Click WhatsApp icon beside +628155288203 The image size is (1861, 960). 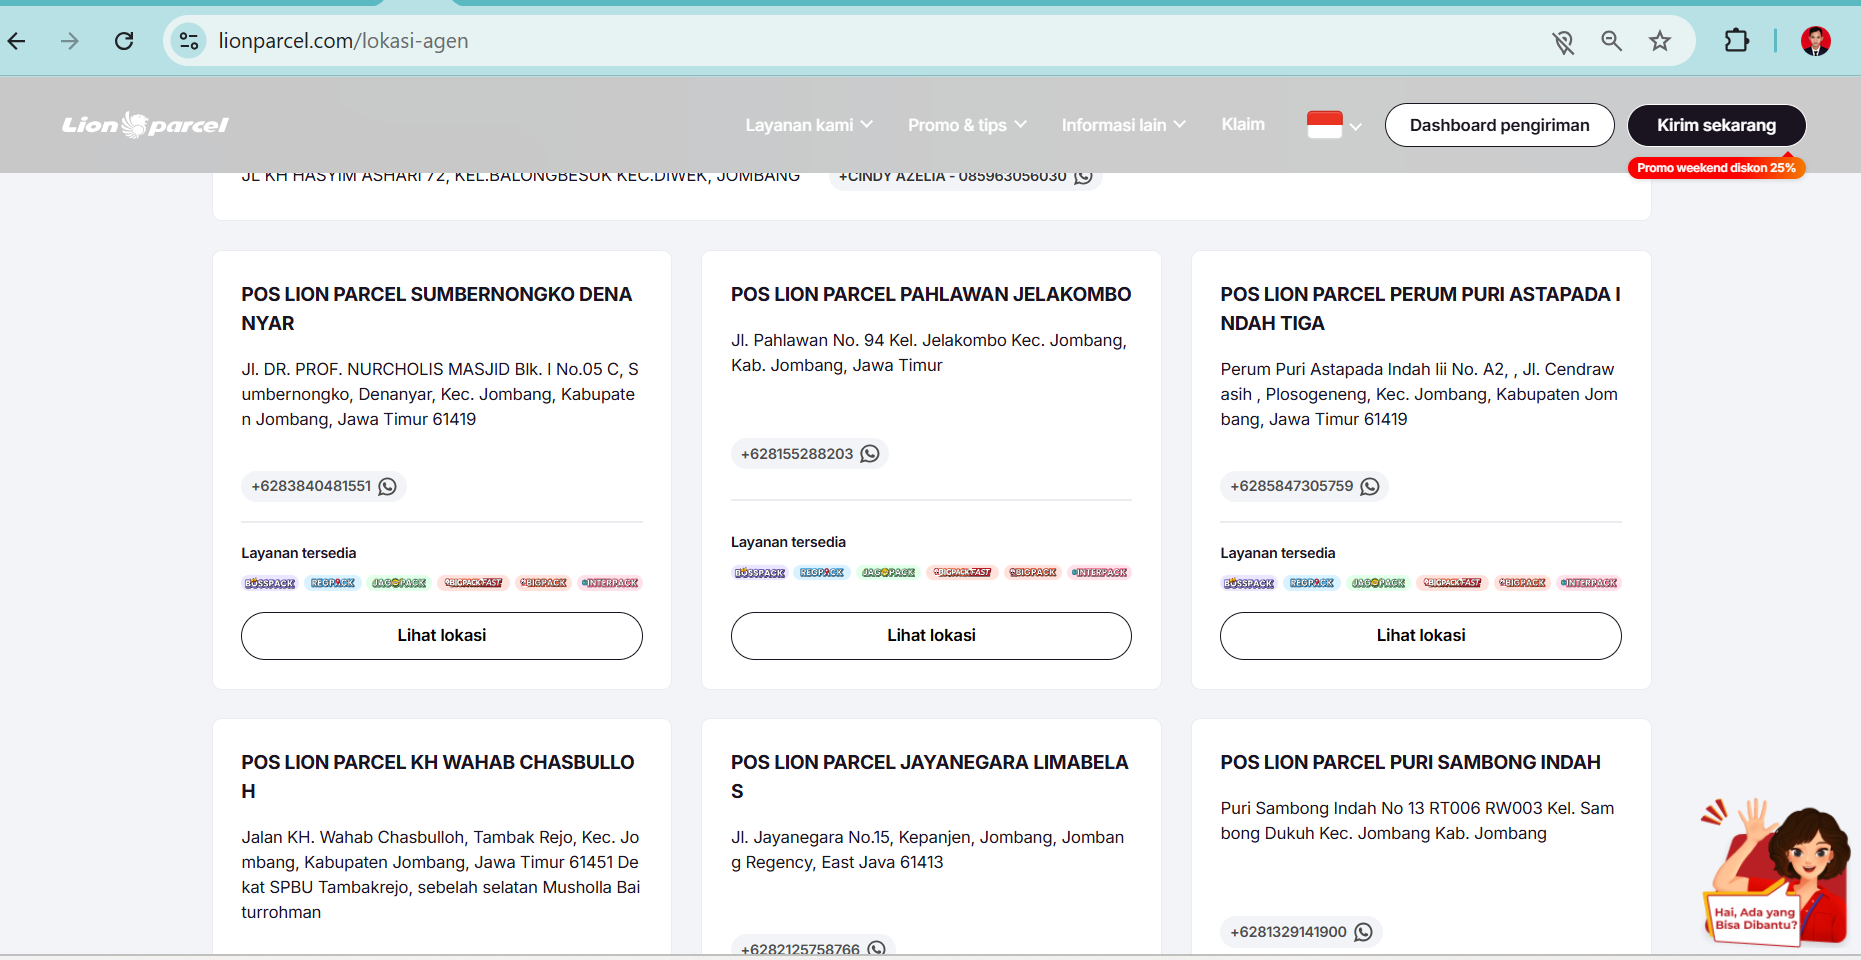tap(870, 454)
